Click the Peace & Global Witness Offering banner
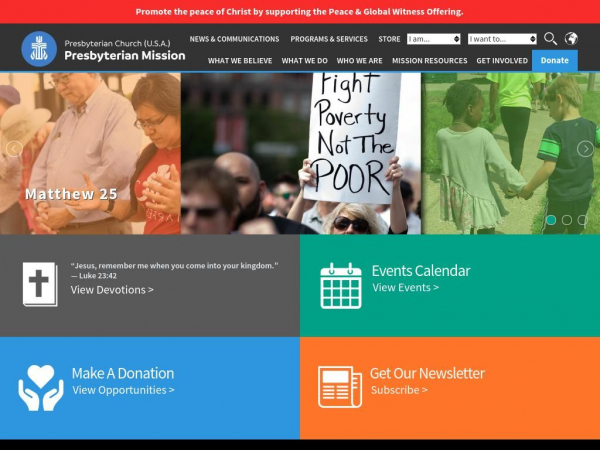 pos(300,11)
